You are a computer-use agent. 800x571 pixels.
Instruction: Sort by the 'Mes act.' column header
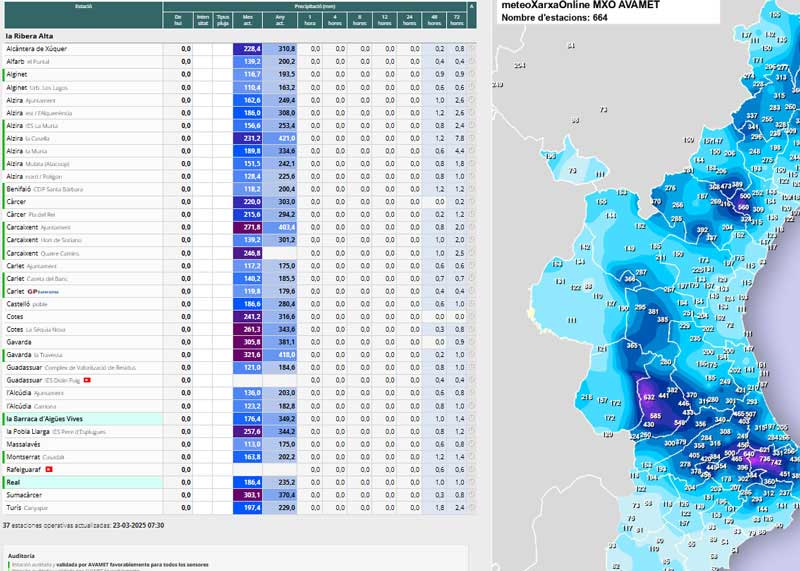point(248,20)
